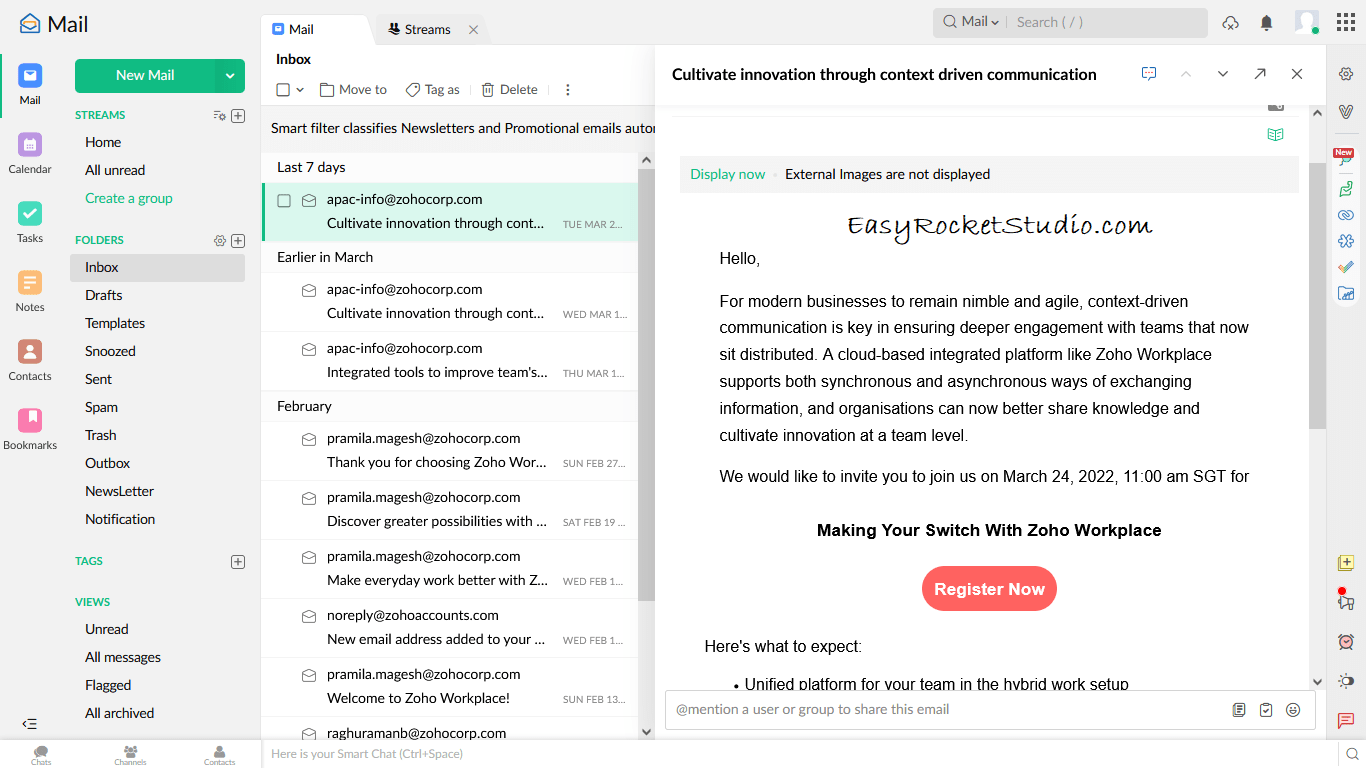Toggle the night mode switch in right sidebar
This screenshot has height=768, width=1366.
point(1346,681)
